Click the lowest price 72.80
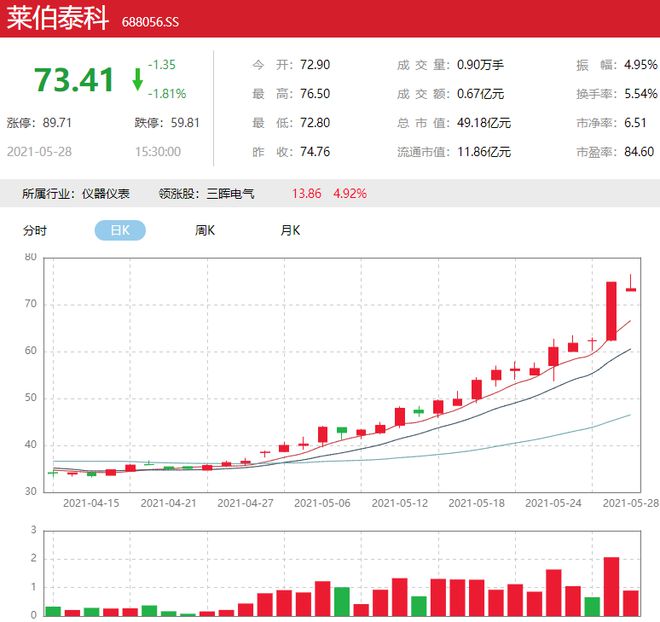 (x=315, y=123)
